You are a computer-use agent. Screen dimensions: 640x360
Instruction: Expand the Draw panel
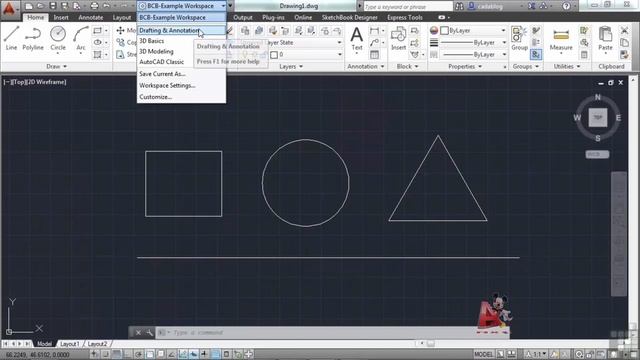[56, 67]
